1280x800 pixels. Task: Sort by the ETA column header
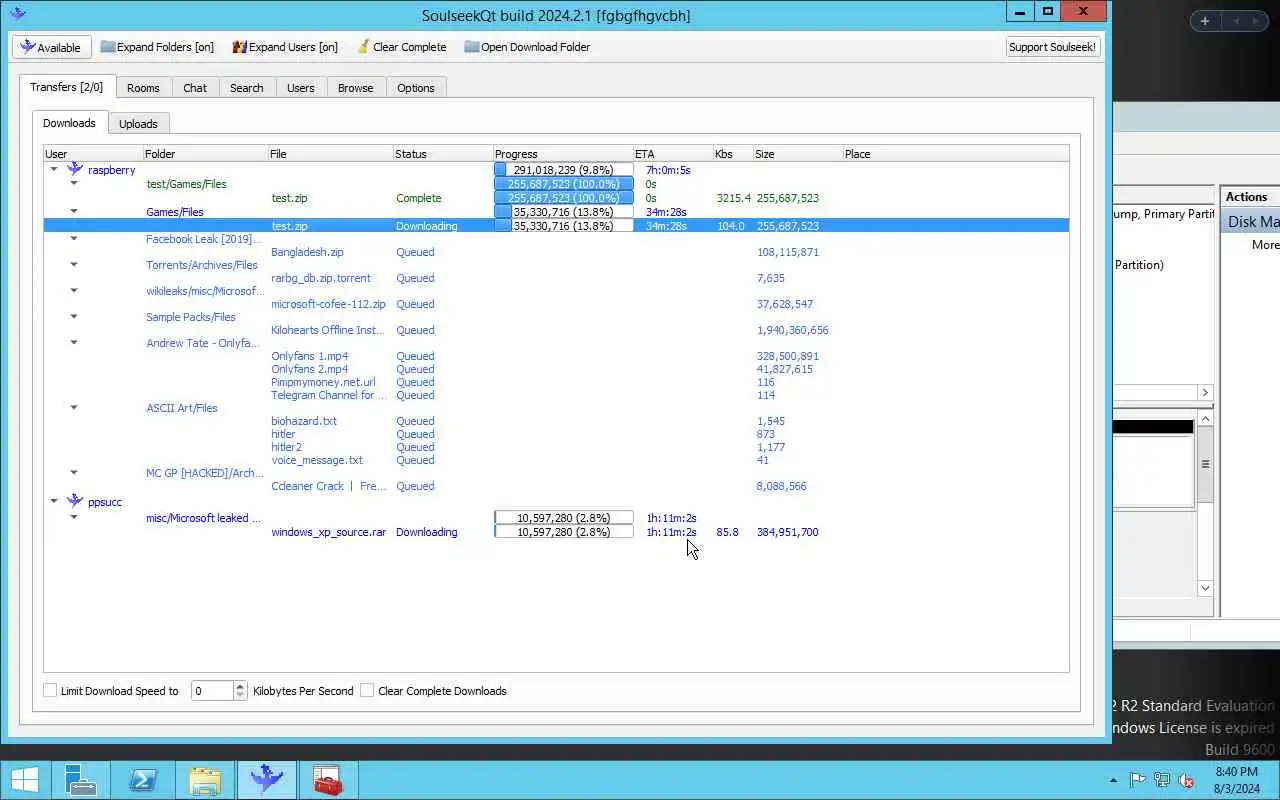pos(673,154)
